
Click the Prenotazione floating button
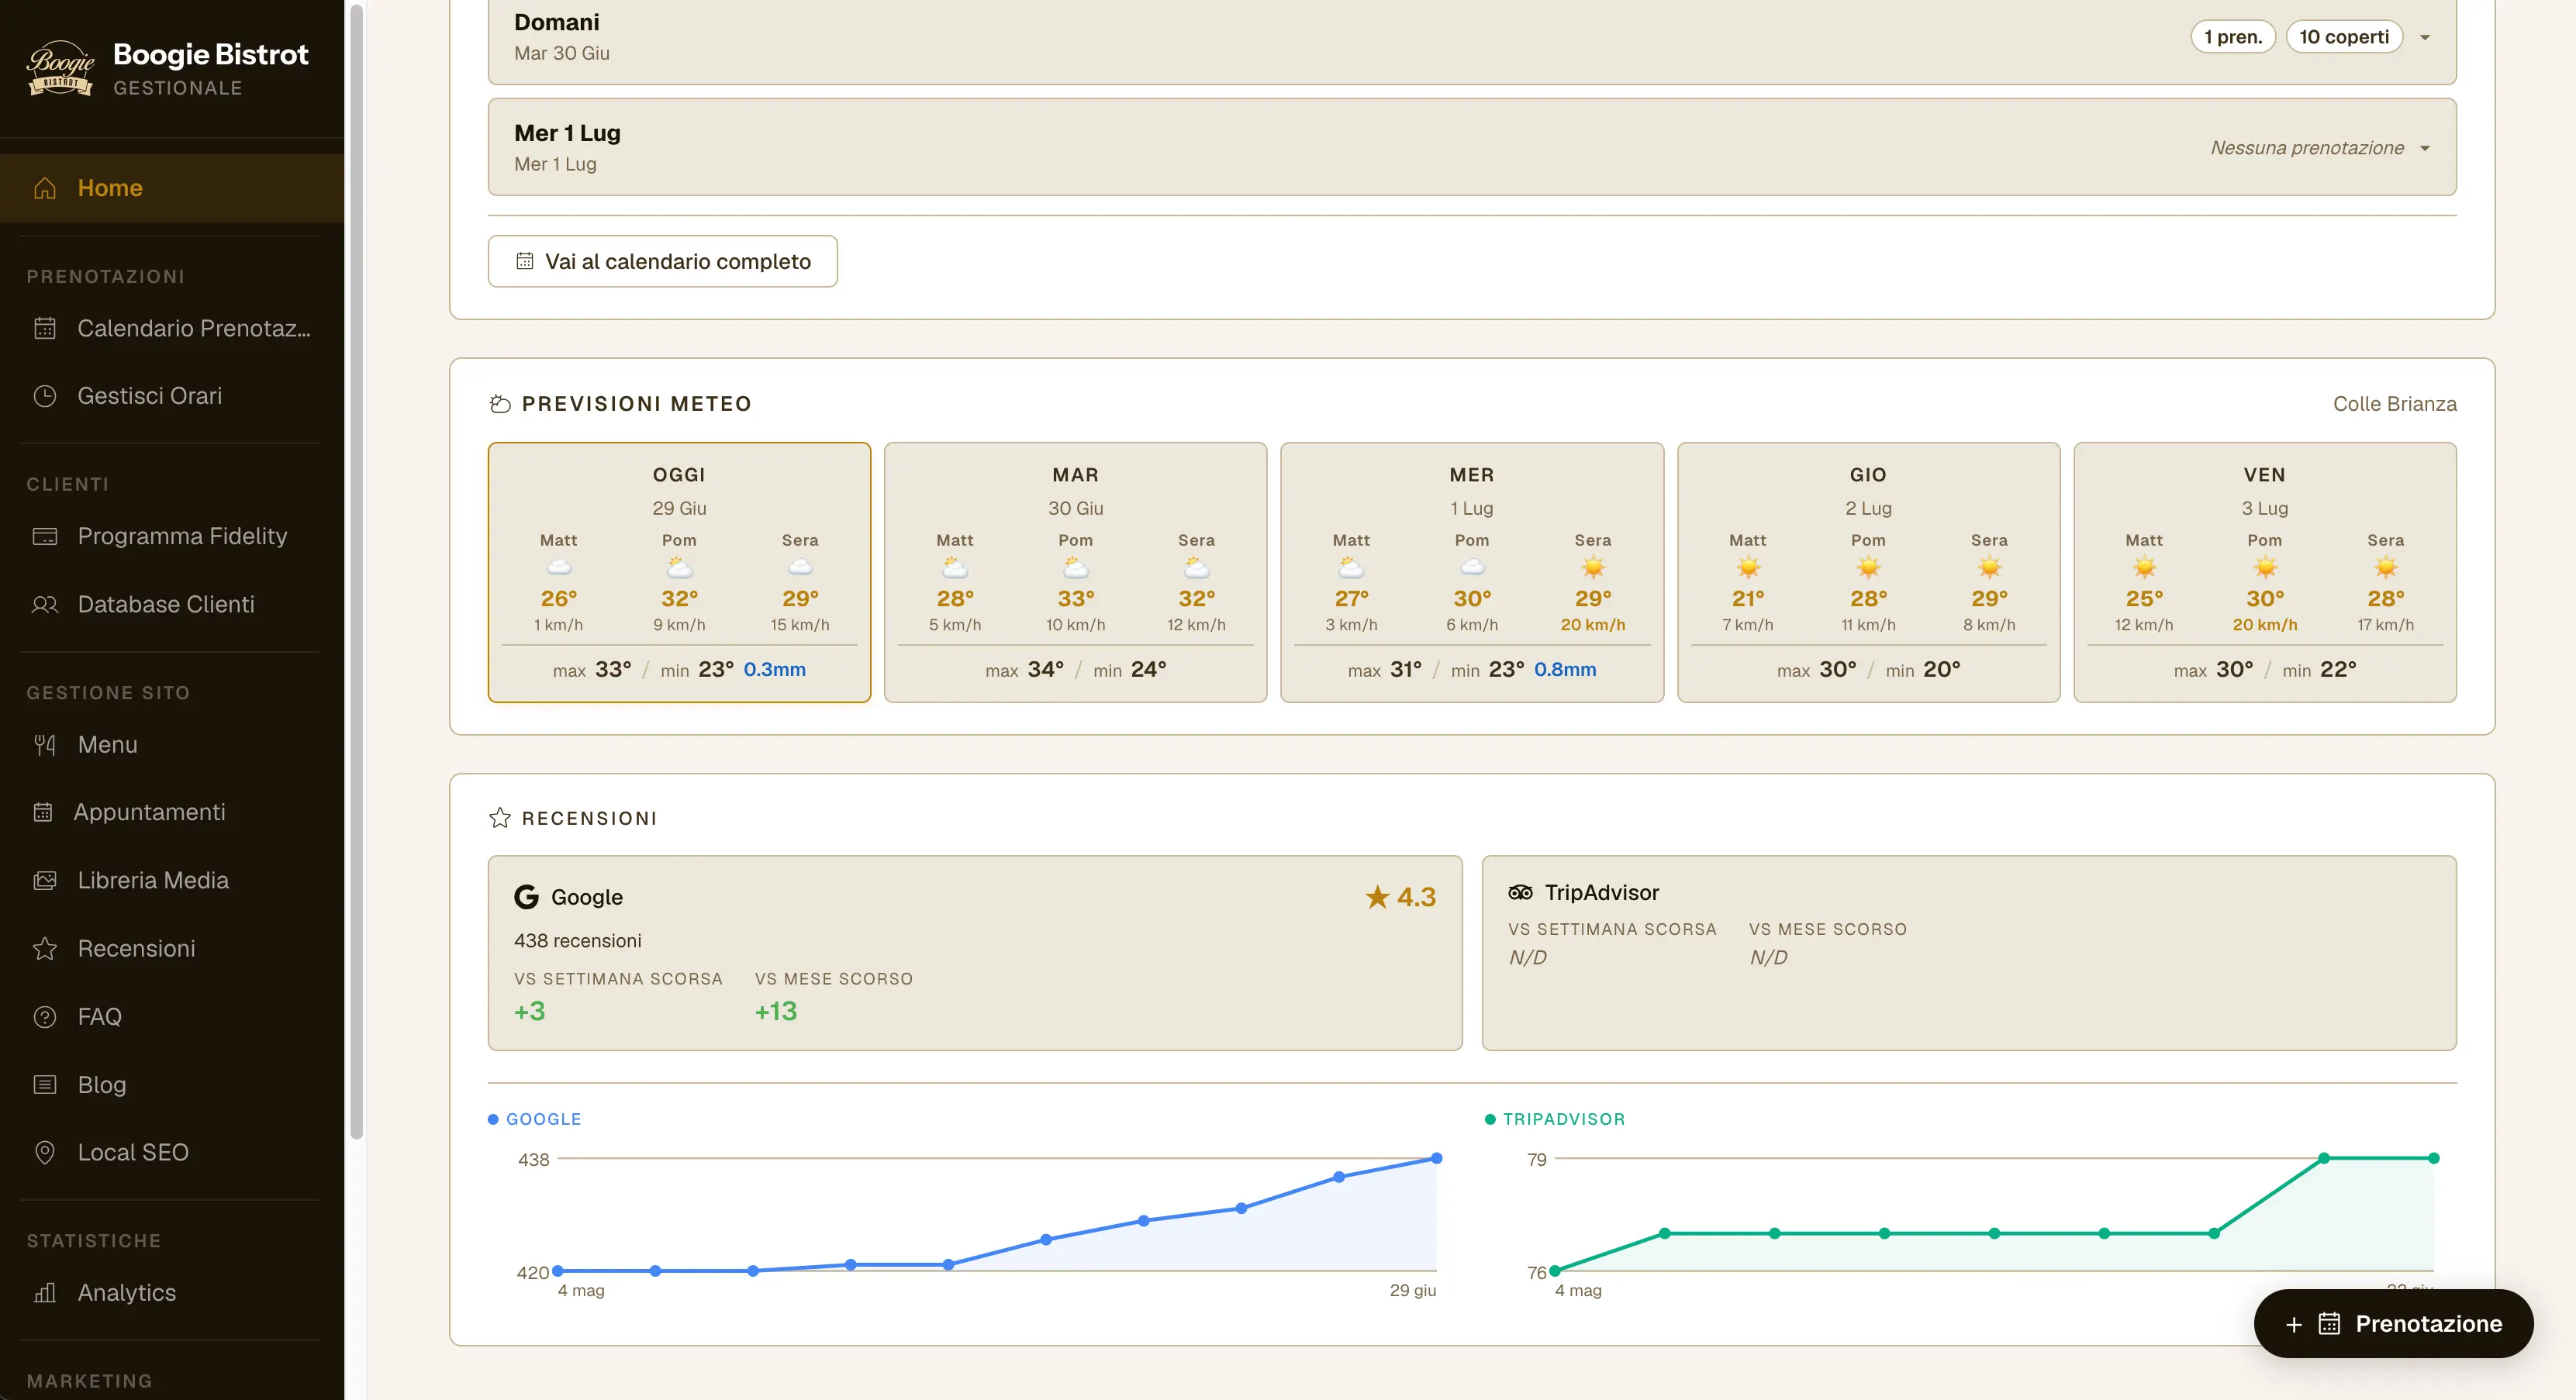pyautogui.click(x=2393, y=1323)
